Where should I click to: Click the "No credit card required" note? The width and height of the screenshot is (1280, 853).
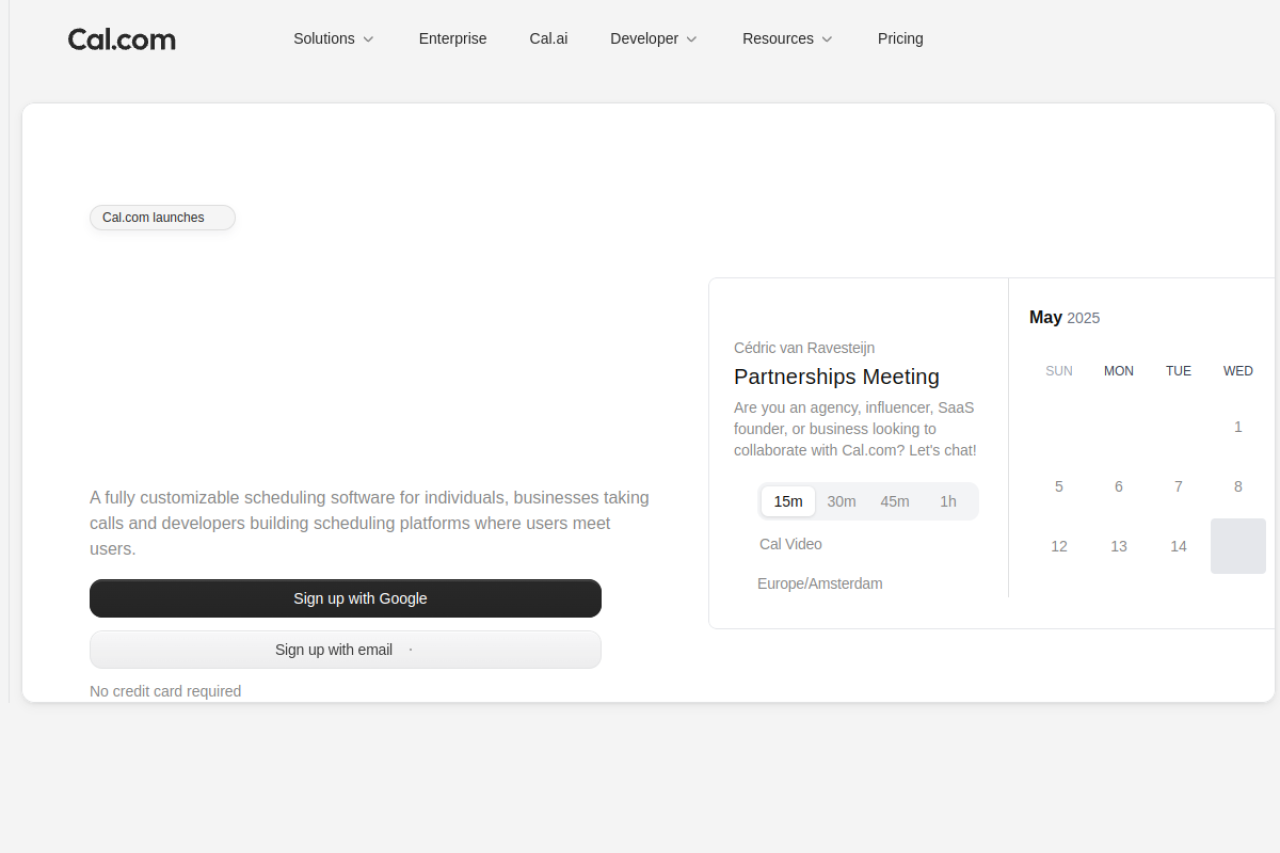pyautogui.click(x=166, y=691)
